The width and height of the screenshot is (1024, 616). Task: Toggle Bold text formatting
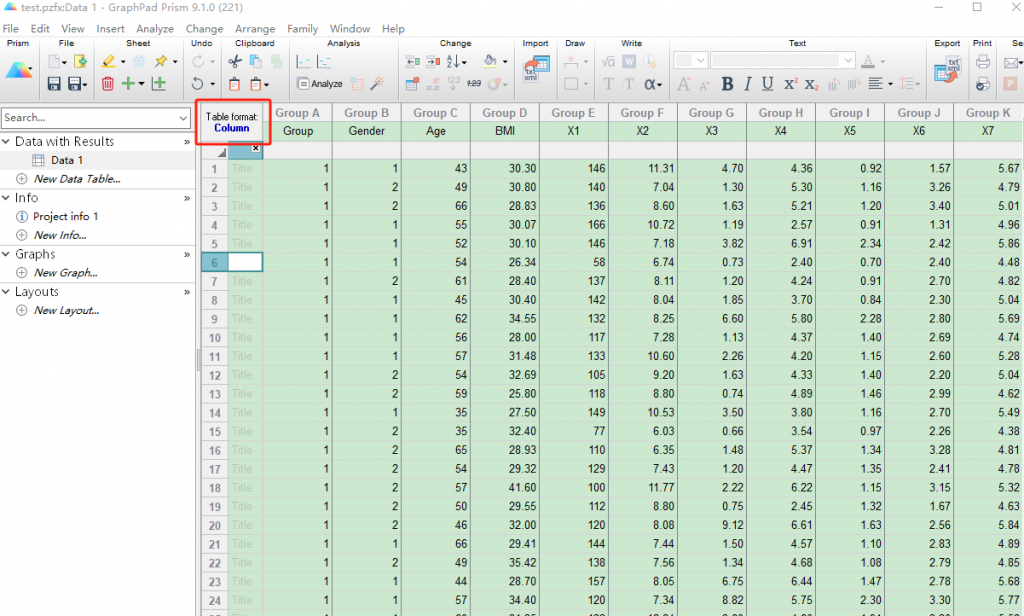click(727, 84)
